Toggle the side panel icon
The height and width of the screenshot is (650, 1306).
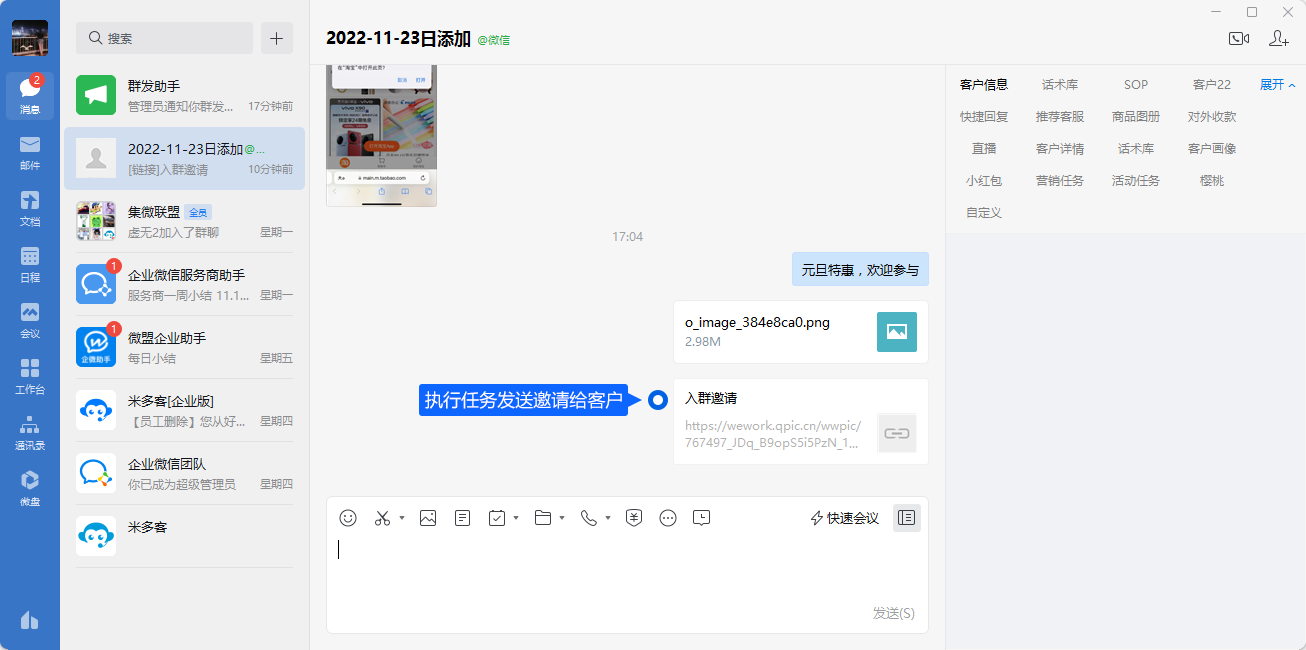[906, 518]
